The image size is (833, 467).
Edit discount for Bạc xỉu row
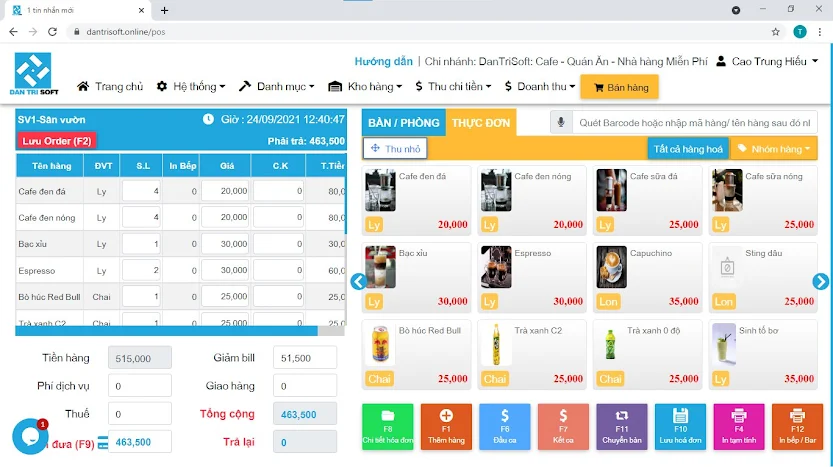point(278,244)
